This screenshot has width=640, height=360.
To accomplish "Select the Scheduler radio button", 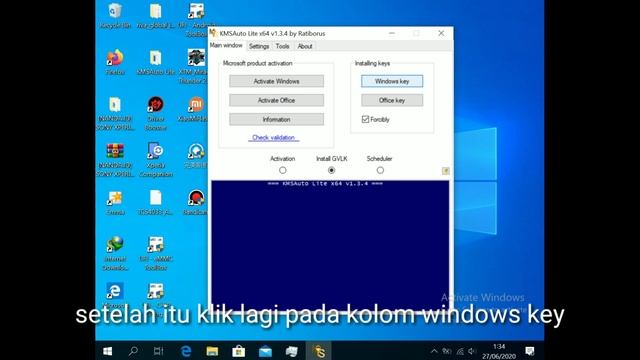I will point(380,170).
